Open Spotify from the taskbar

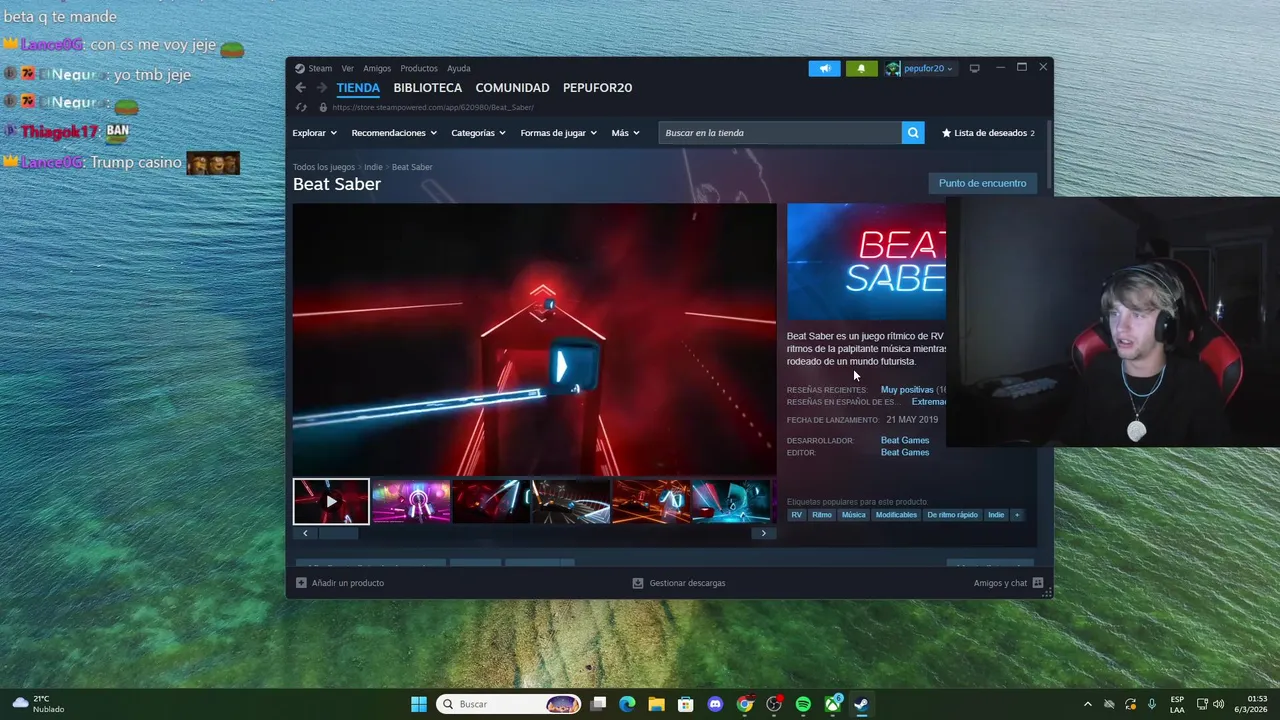(803, 704)
